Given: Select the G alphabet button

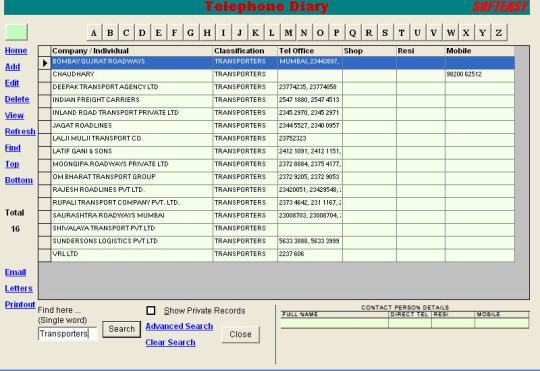Looking at the screenshot, I should (x=191, y=33).
